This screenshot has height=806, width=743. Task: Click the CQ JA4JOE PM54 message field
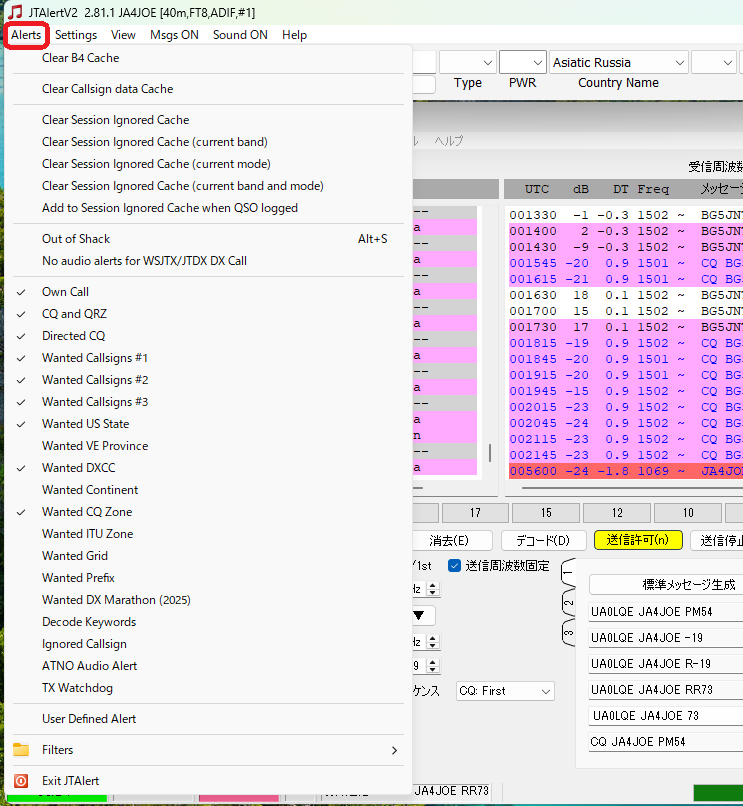coord(666,742)
